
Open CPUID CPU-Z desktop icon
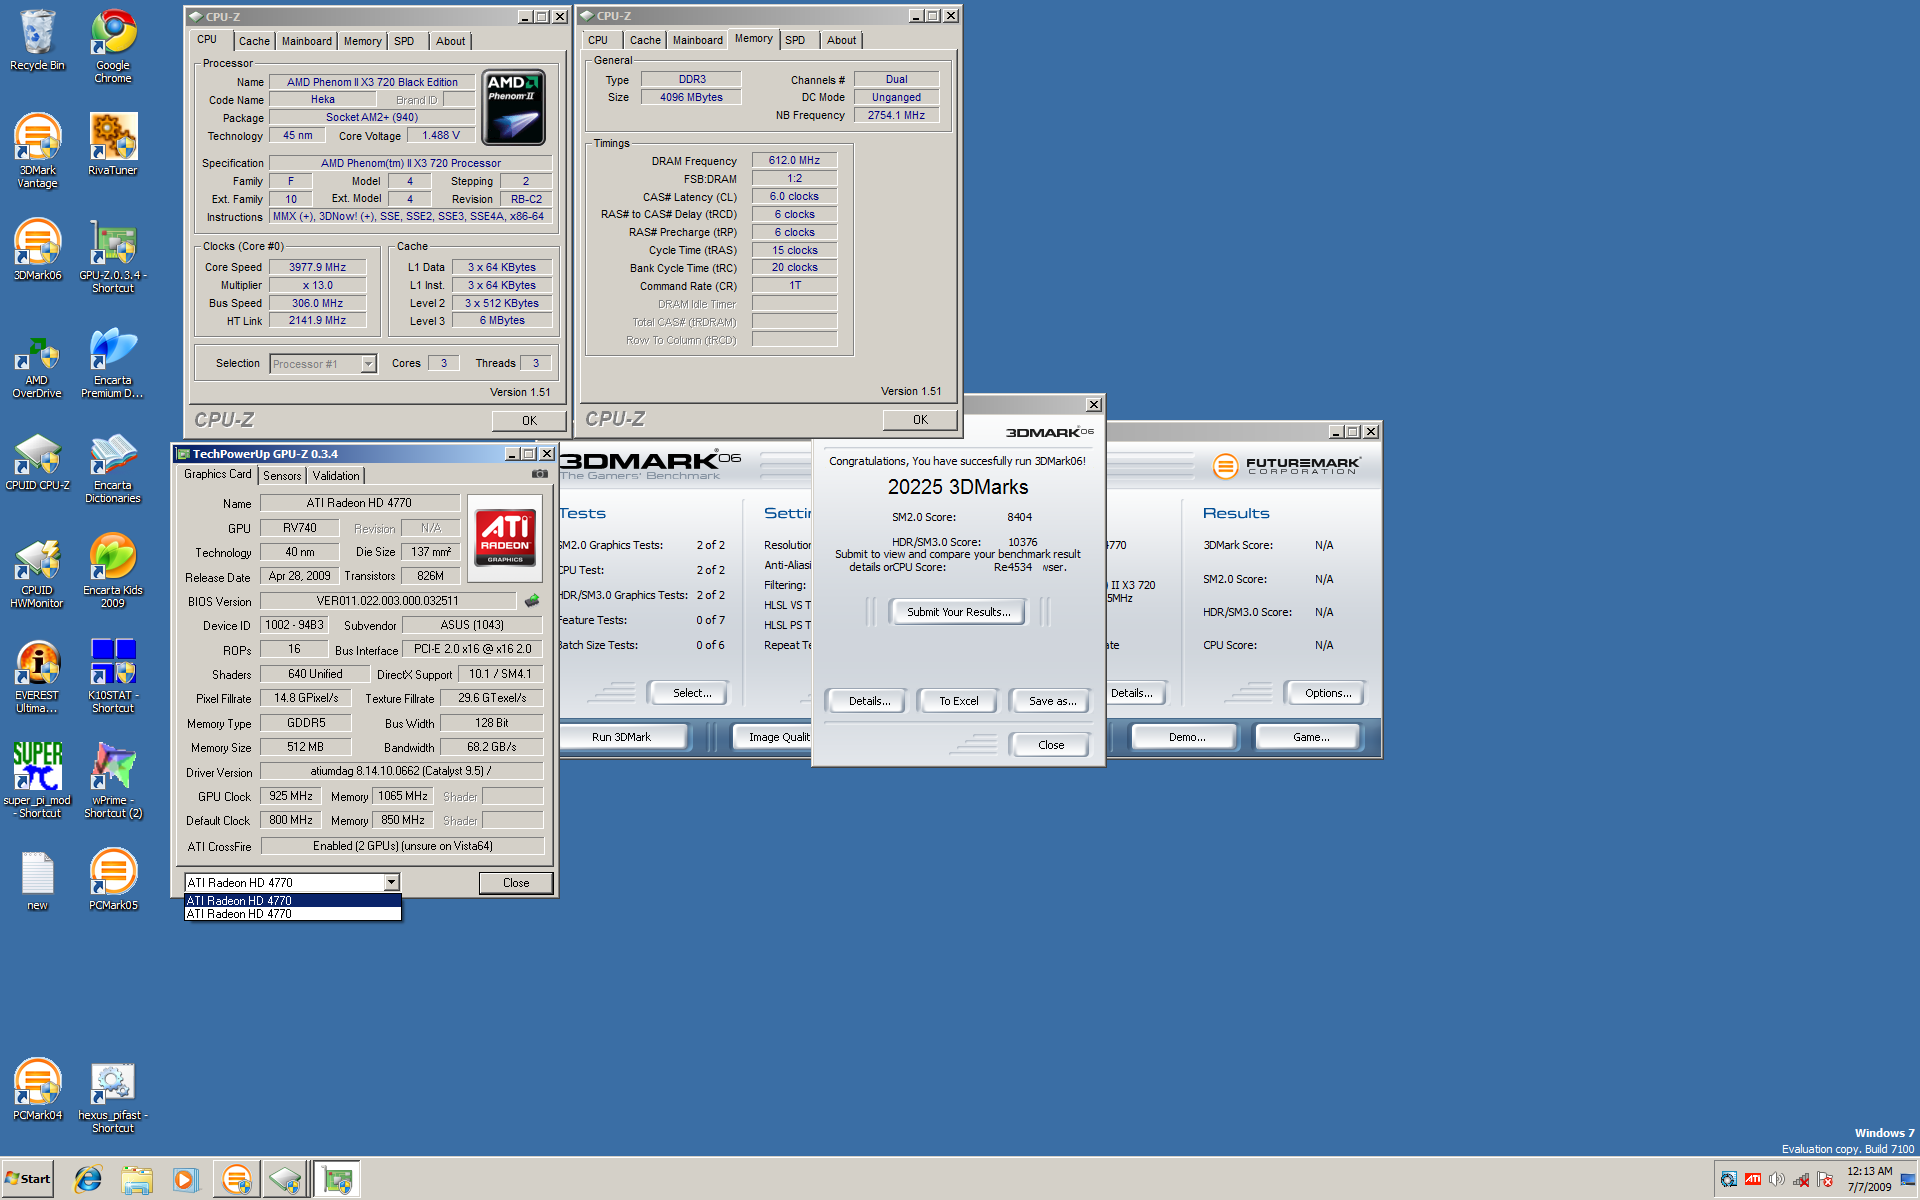tap(37, 462)
